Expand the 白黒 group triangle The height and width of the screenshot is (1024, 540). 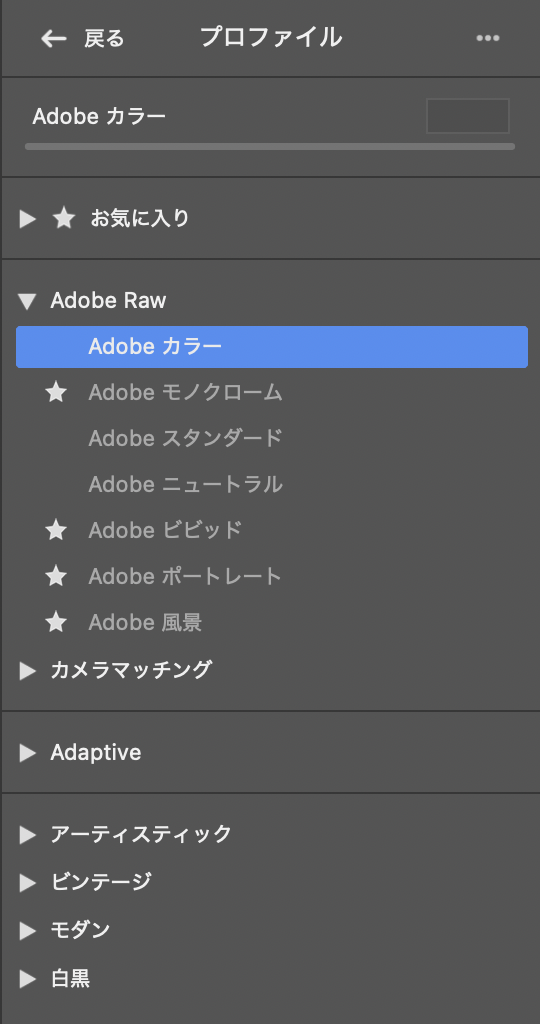(x=27, y=979)
